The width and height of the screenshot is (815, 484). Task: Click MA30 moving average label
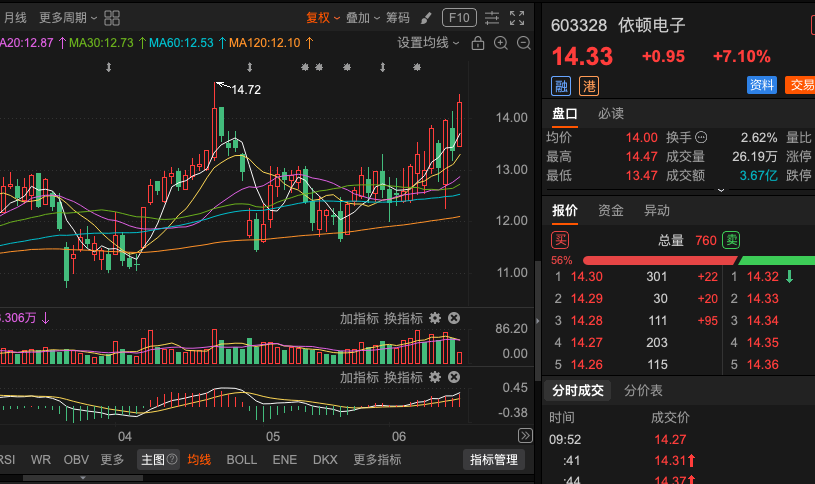[x=101, y=43]
